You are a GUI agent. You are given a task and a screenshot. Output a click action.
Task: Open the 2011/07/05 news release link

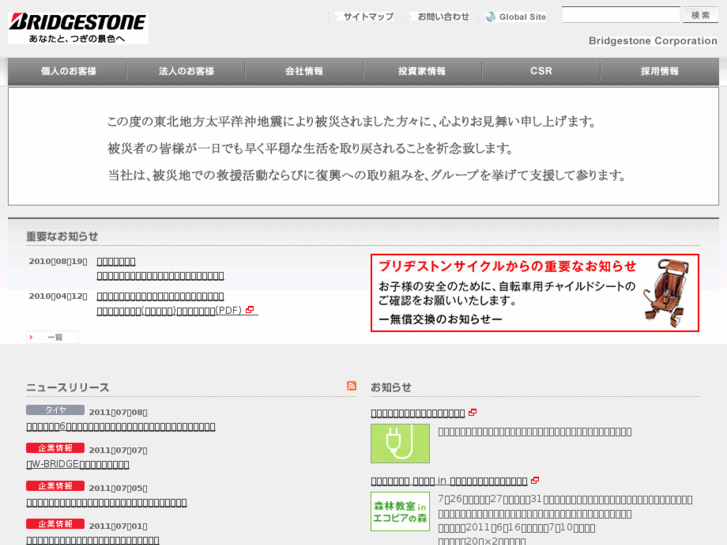tap(107, 502)
